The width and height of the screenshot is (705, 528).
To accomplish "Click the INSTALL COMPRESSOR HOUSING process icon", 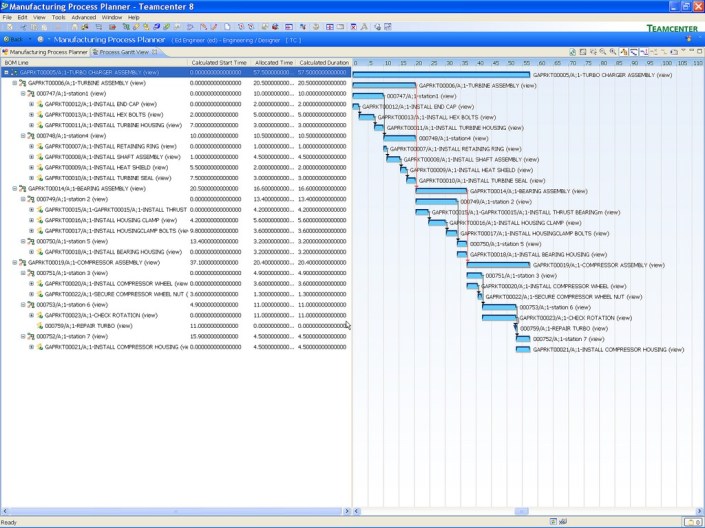I will click(x=40, y=346).
